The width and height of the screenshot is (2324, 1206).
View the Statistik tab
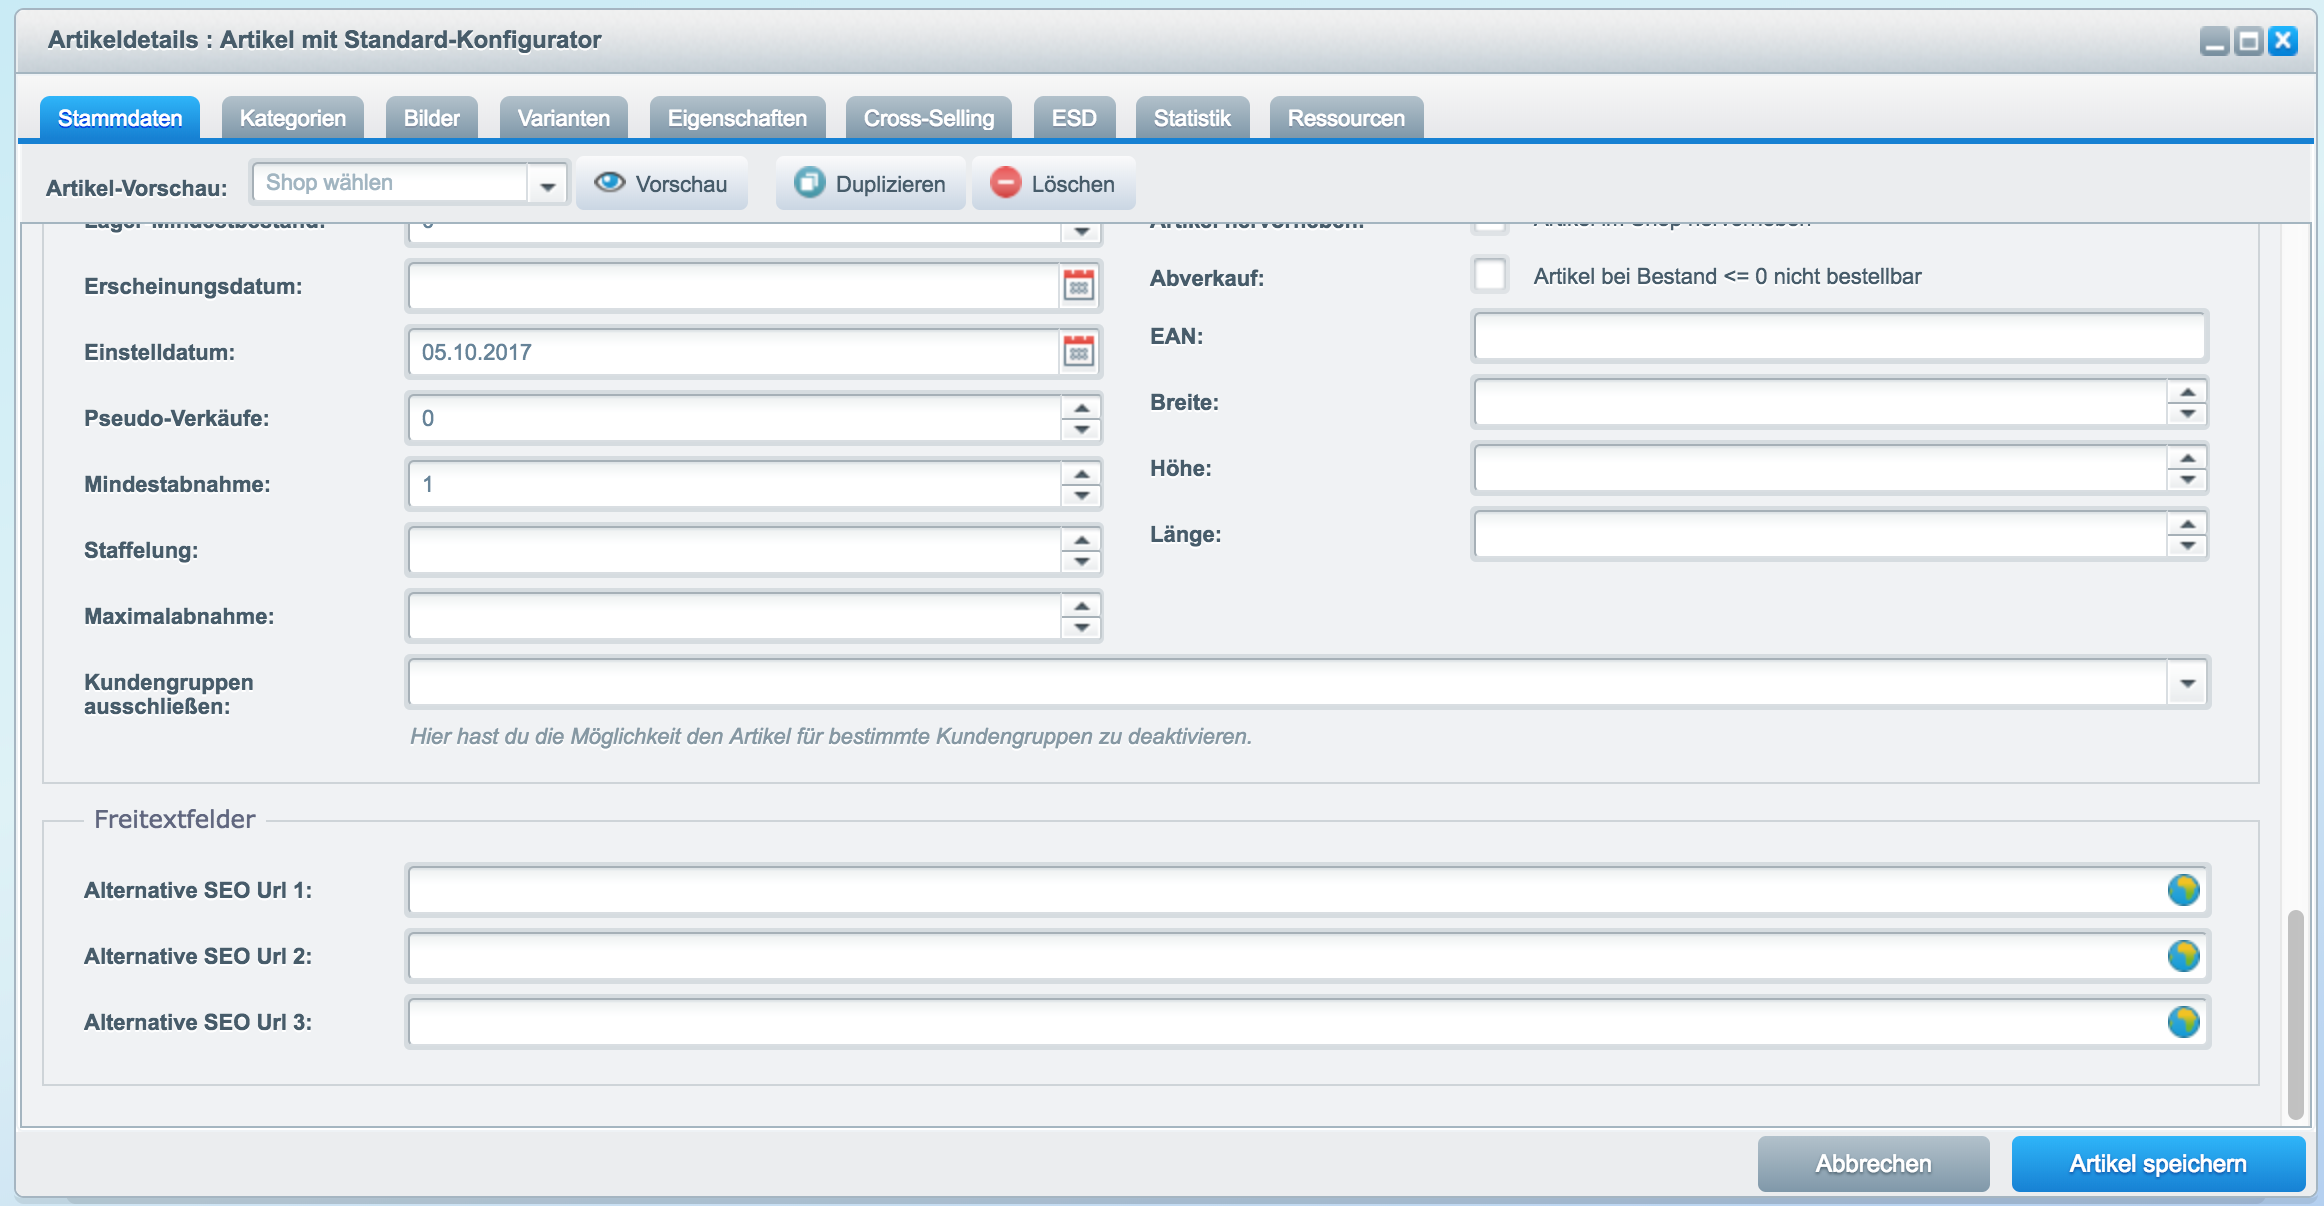pyautogui.click(x=1192, y=118)
